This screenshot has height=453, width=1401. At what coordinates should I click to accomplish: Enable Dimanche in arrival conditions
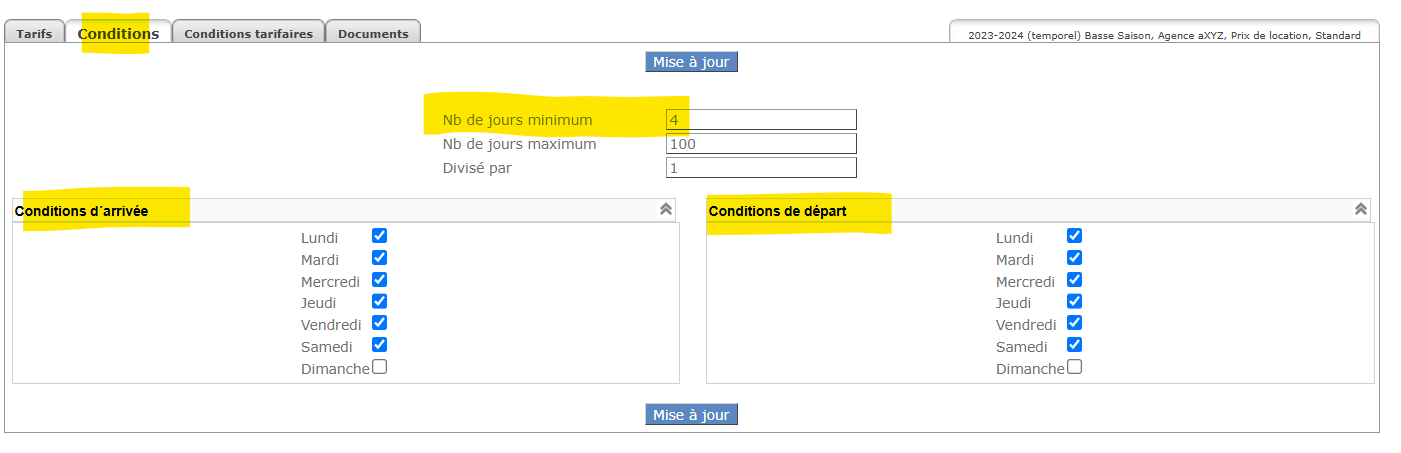(379, 367)
